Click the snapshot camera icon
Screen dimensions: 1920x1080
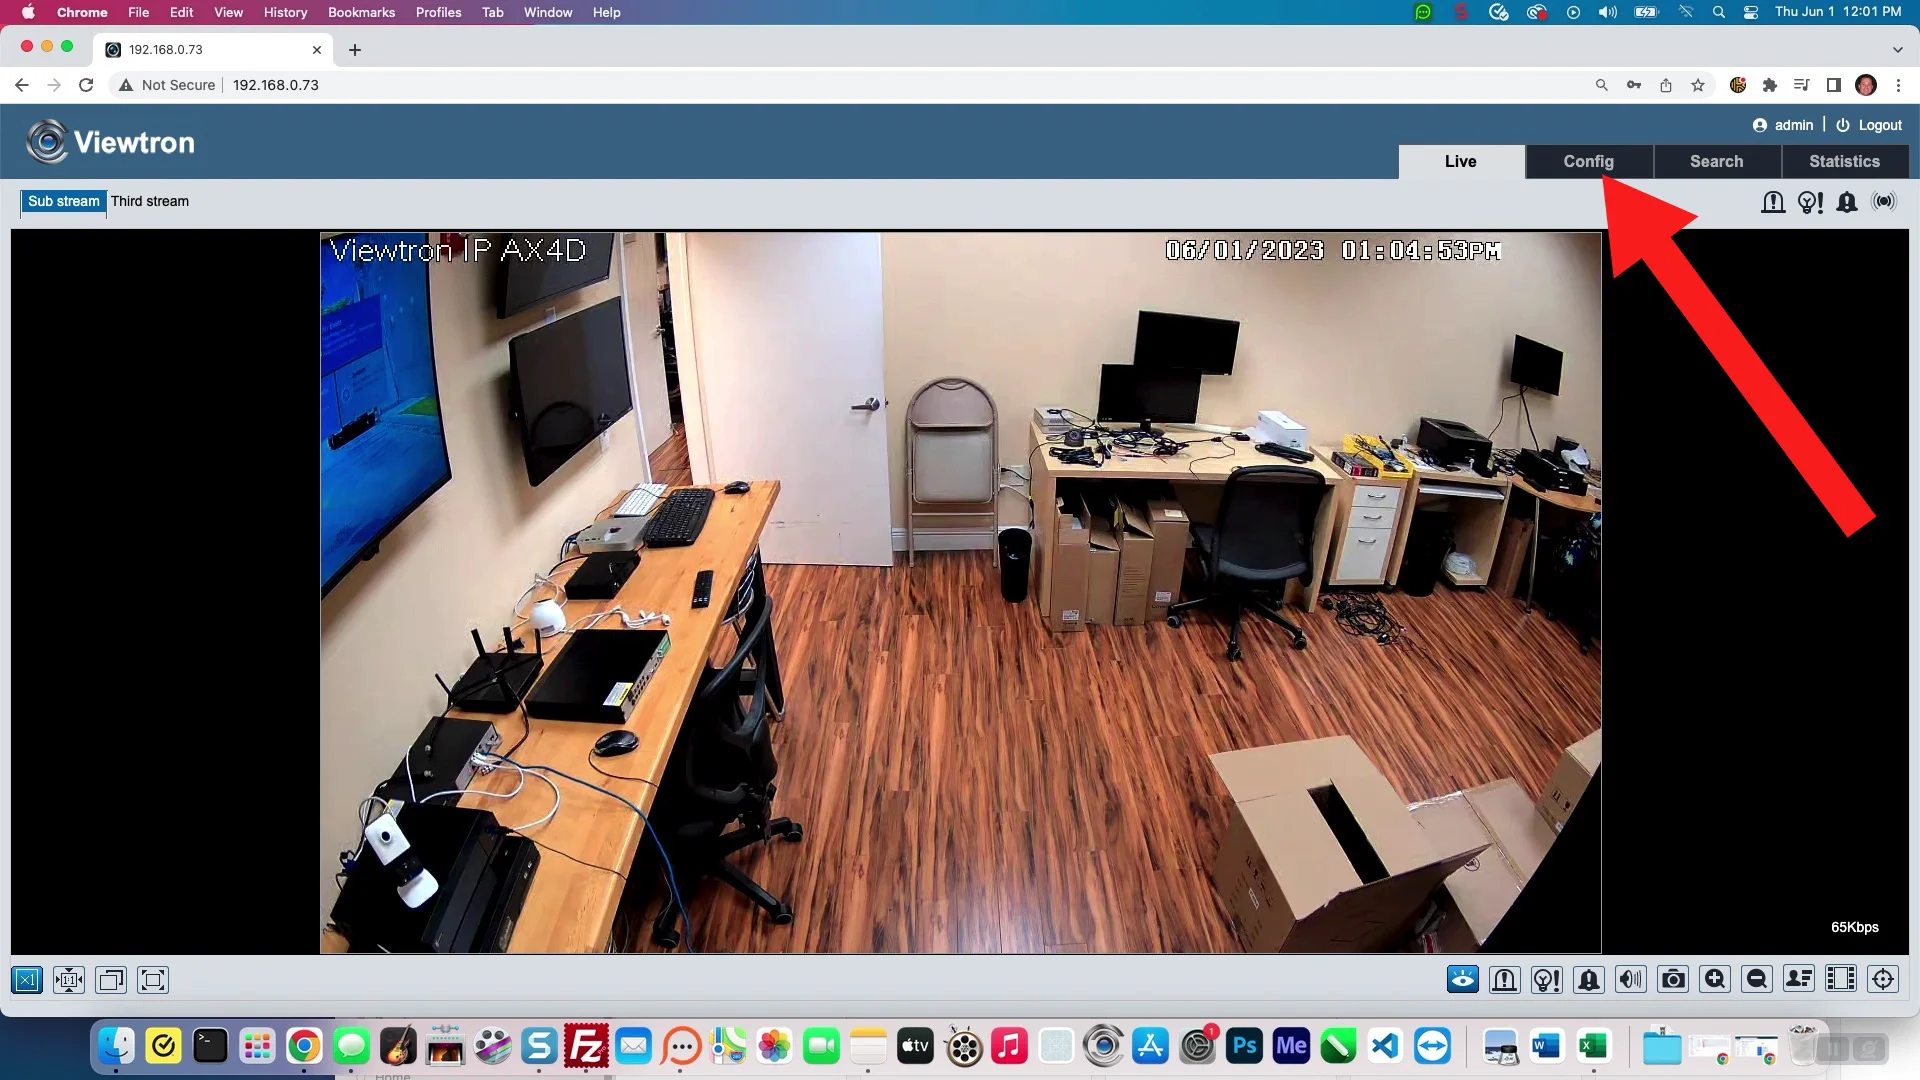click(x=1673, y=979)
